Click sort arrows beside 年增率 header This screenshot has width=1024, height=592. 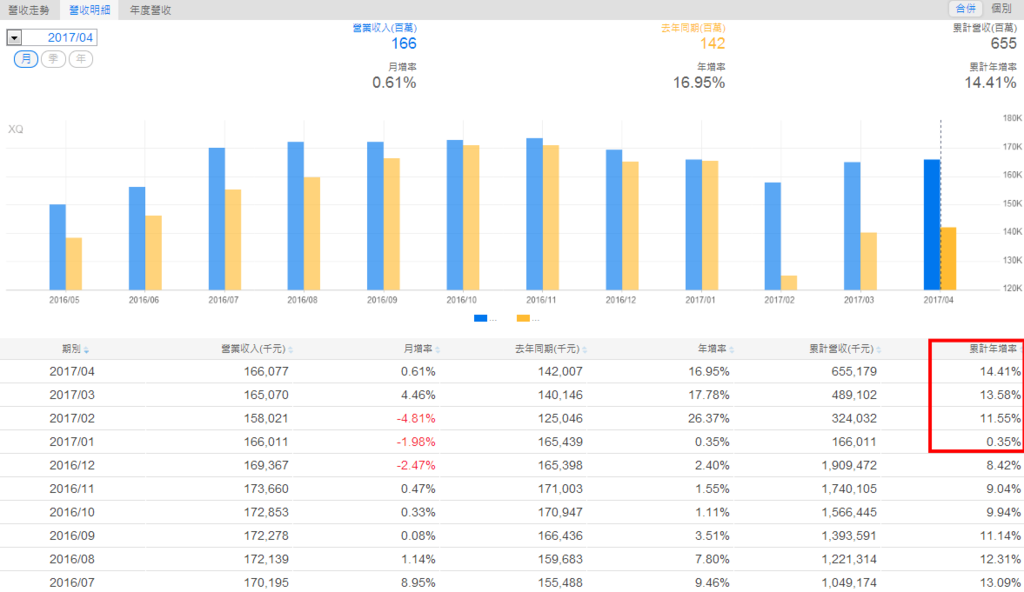tap(731, 350)
